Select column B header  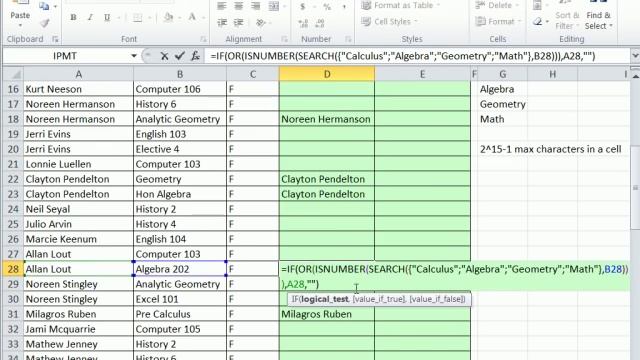(x=180, y=74)
